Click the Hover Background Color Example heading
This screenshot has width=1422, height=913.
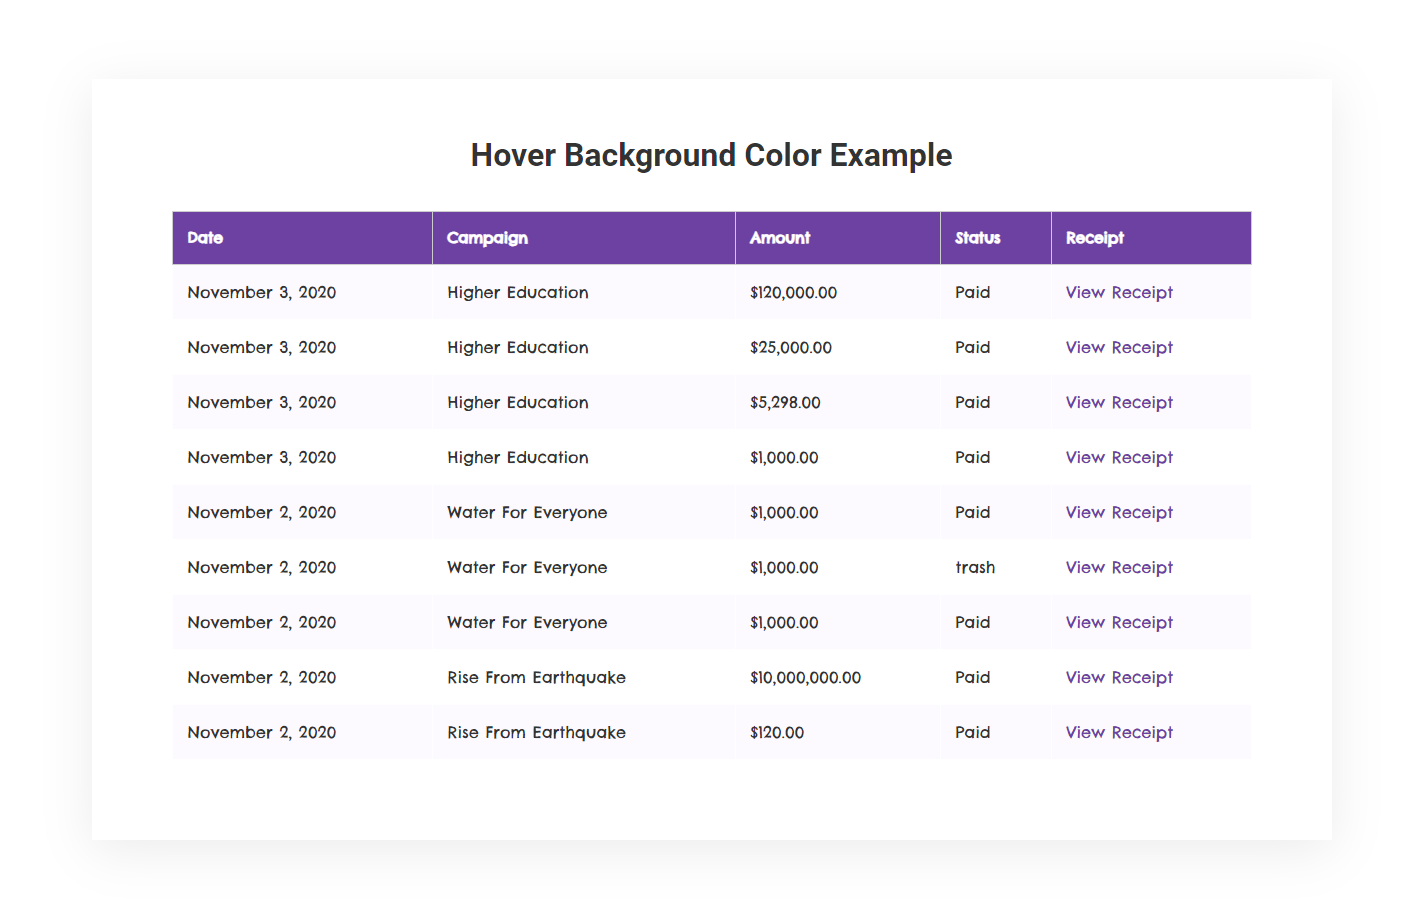[711, 156]
